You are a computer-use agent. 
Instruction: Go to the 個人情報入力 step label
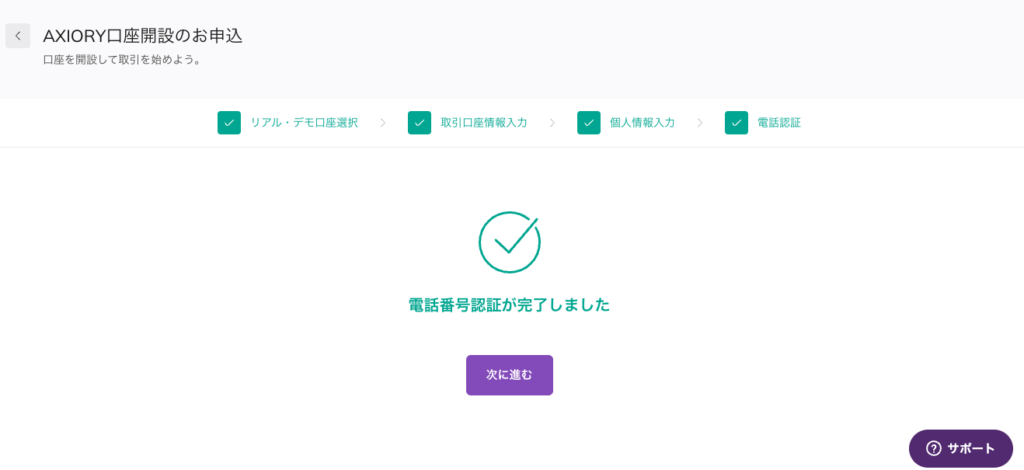pos(642,123)
